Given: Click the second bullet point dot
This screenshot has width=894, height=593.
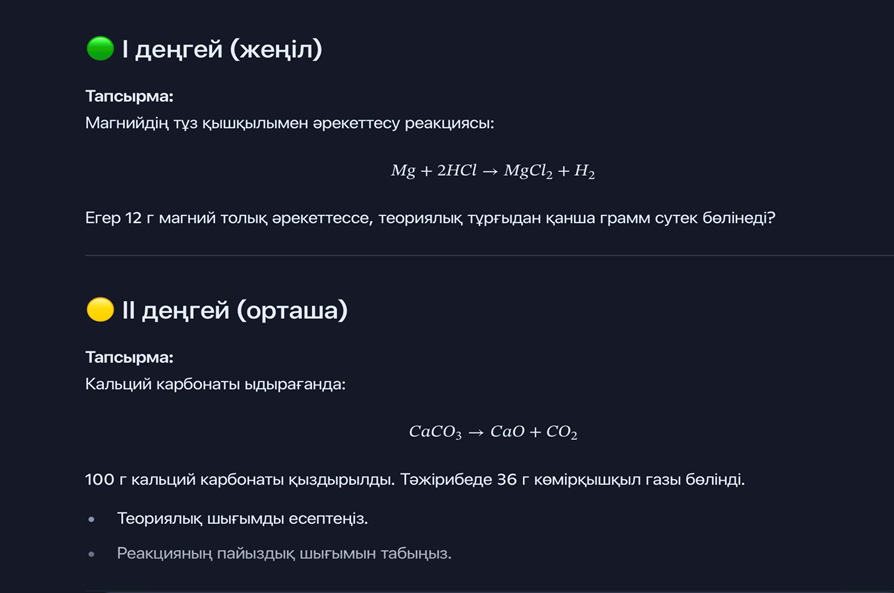Looking at the screenshot, I should click(92, 554).
